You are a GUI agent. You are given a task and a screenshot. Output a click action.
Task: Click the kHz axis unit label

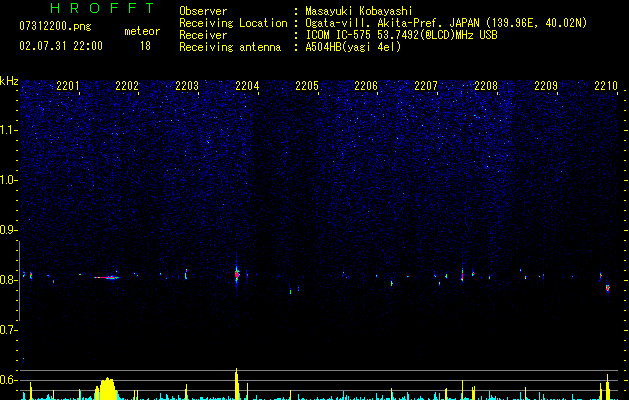[x=9, y=81]
